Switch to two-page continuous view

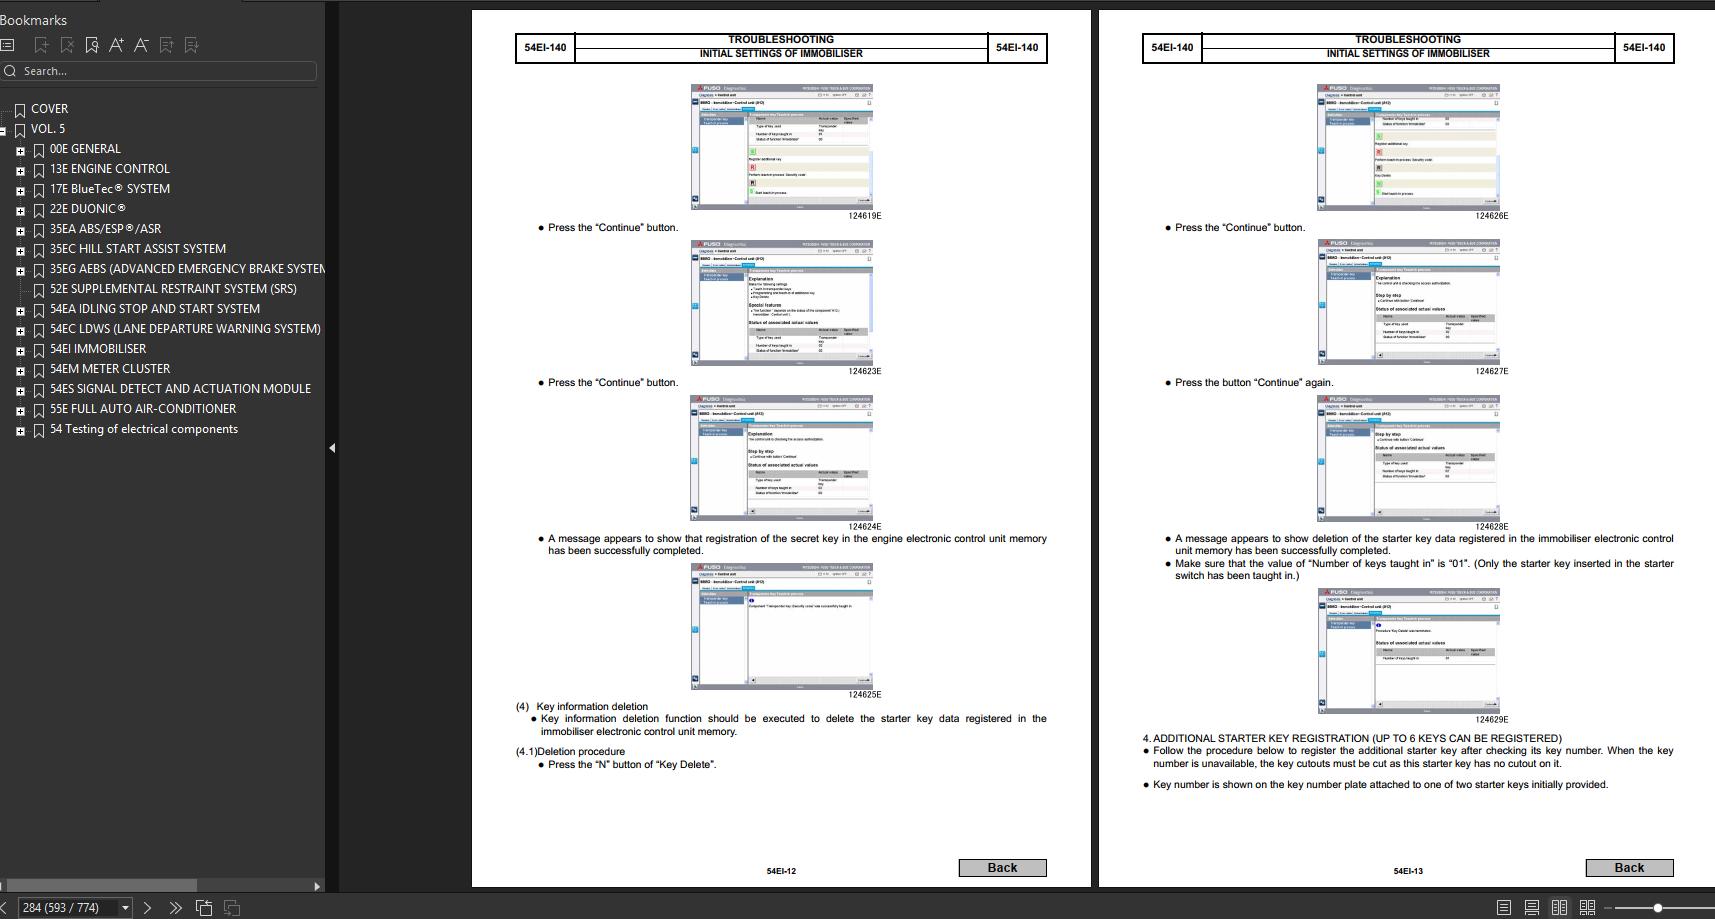[x=1587, y=908]
